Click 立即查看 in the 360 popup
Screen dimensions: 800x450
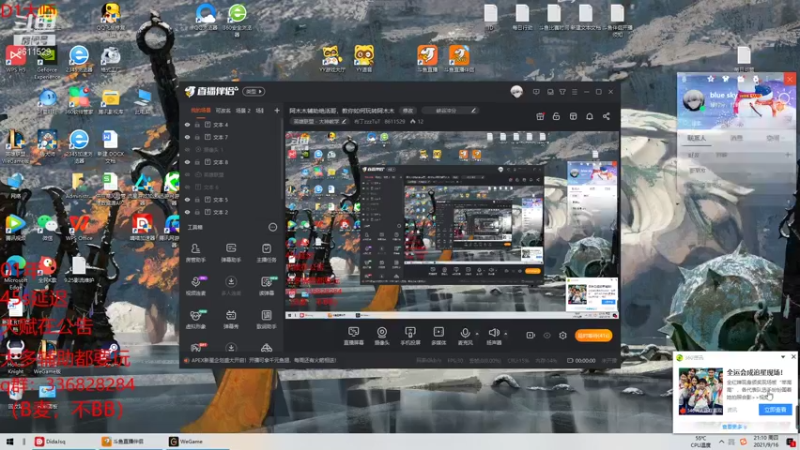click(x=775, y=410)
